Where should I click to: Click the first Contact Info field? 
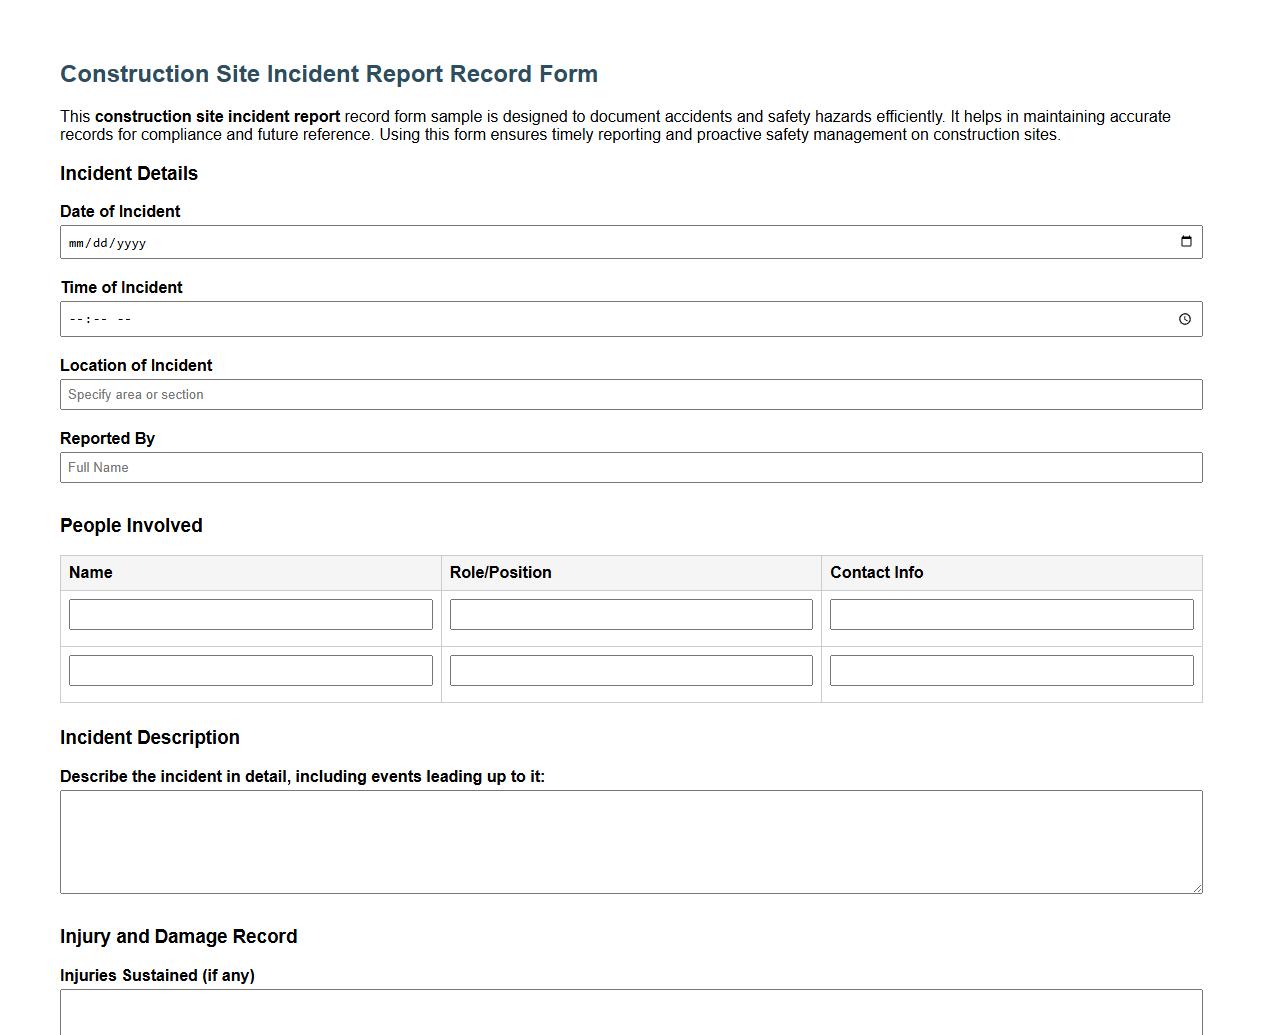tap(1010, 613)
